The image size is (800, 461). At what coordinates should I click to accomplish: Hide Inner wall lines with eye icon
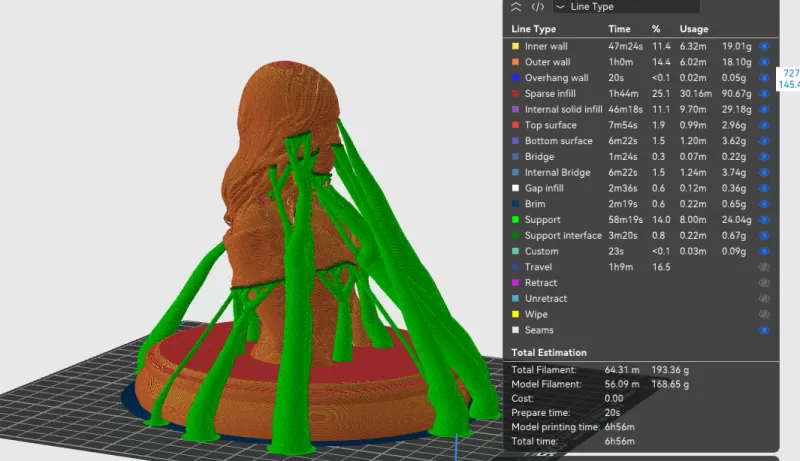pyautogui.click(x=764, y=46)
